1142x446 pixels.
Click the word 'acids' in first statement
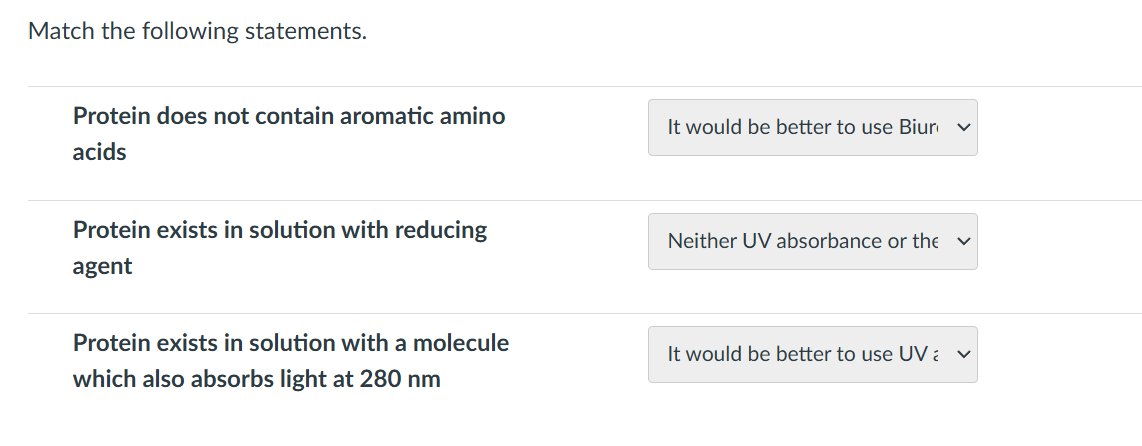[99, 152]
